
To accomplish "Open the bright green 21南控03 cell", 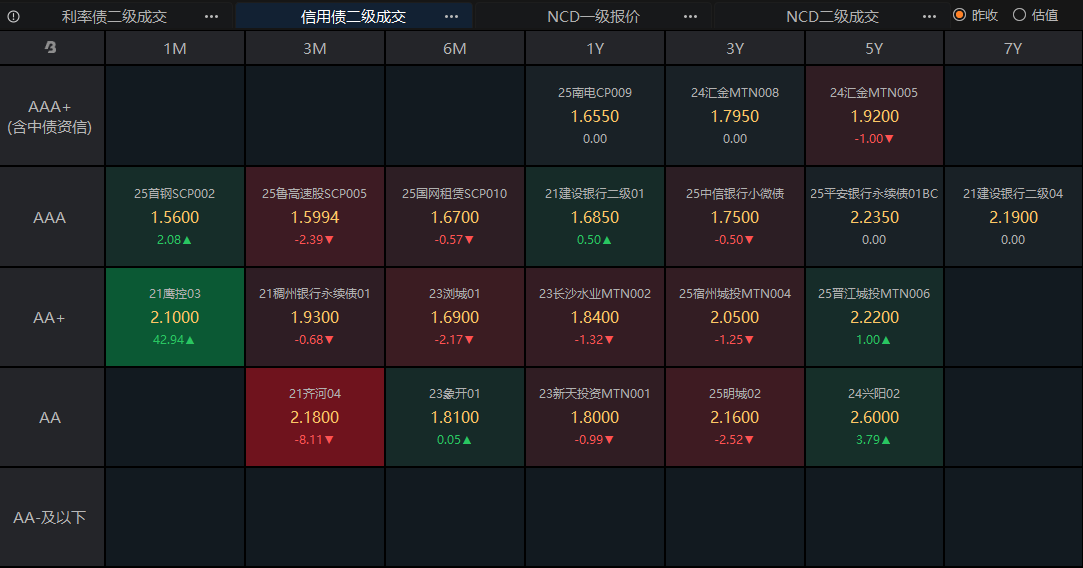I will [x=175, y=317].
